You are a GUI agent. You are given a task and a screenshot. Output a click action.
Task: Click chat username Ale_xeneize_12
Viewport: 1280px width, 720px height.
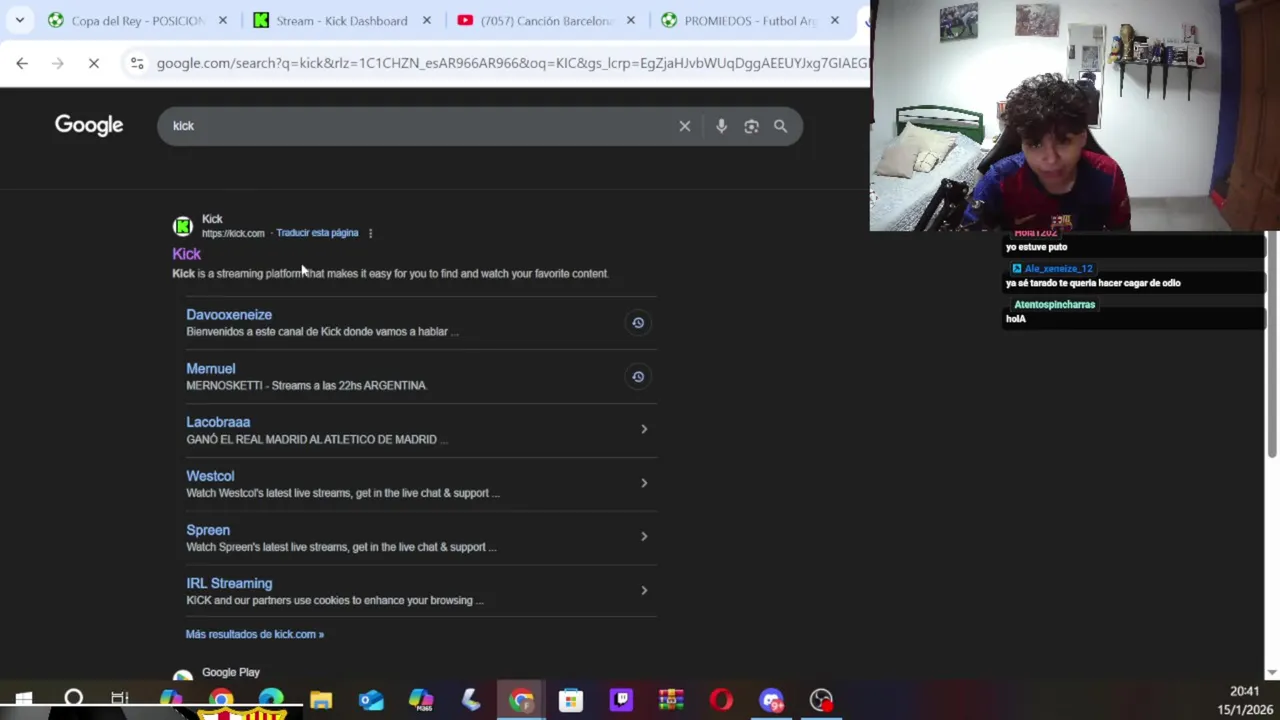click(x=1058, y=269)
